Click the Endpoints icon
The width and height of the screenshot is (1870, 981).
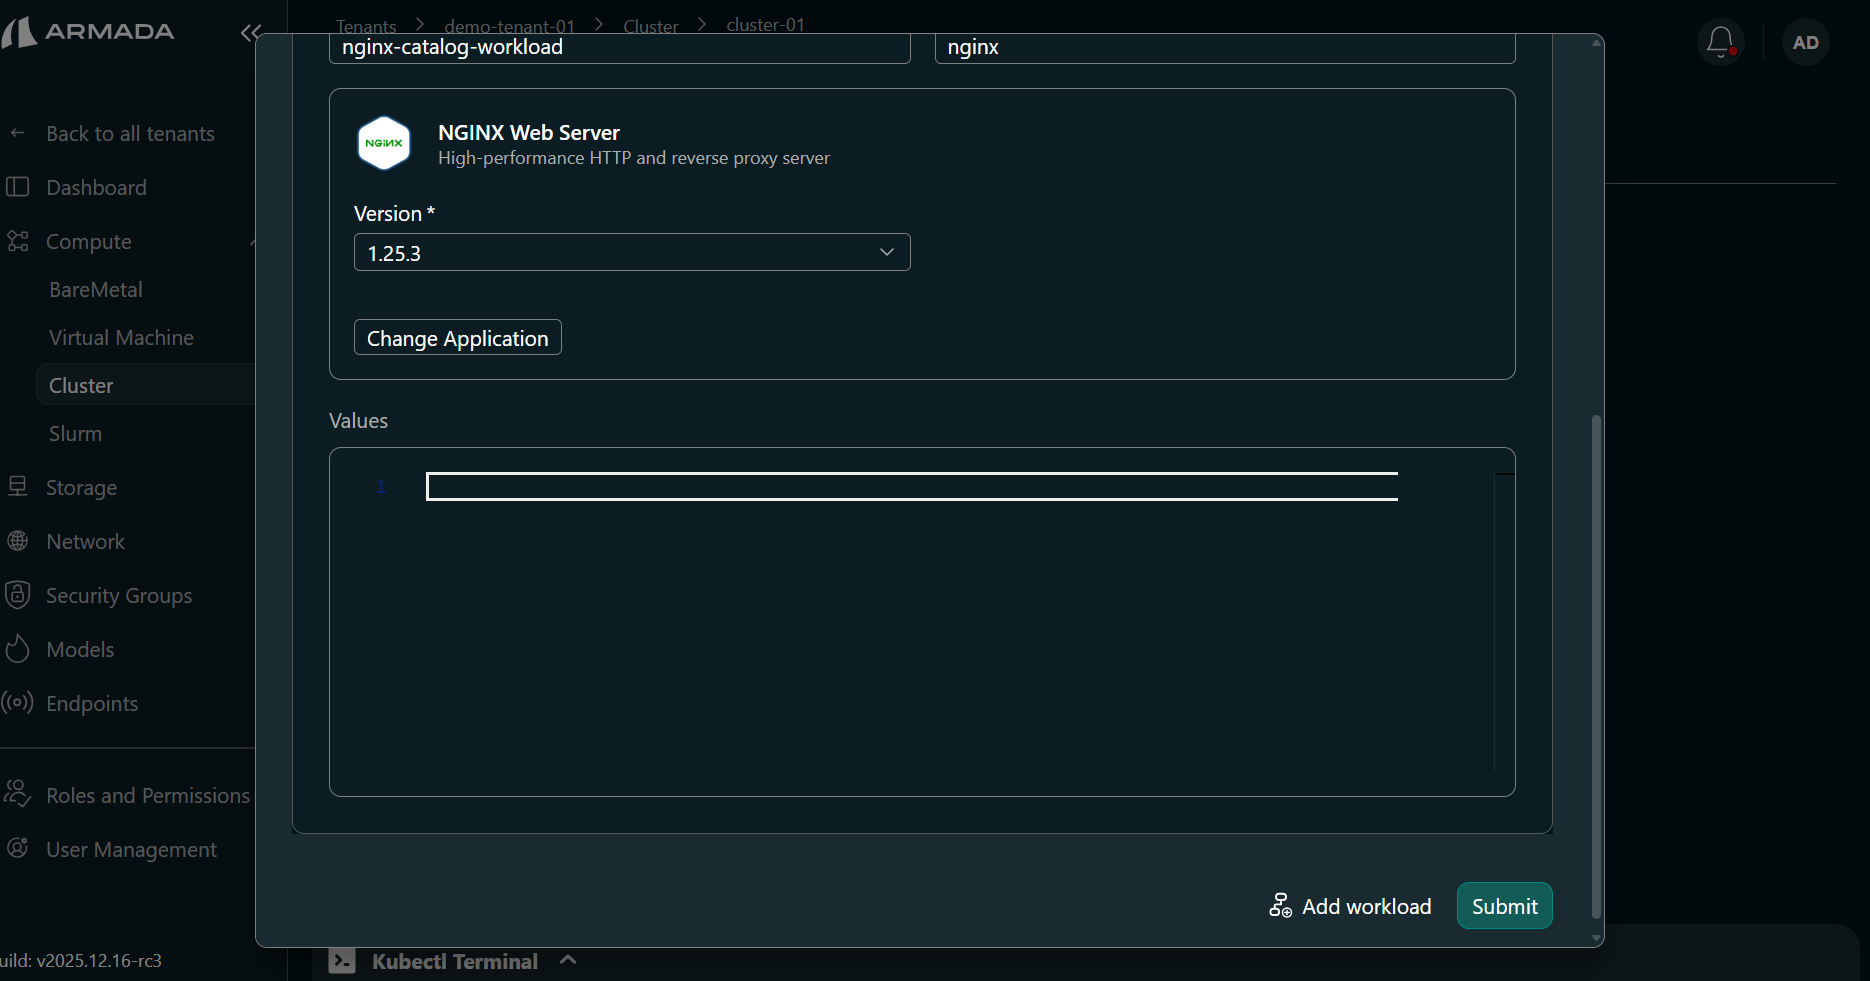(18, 703)
